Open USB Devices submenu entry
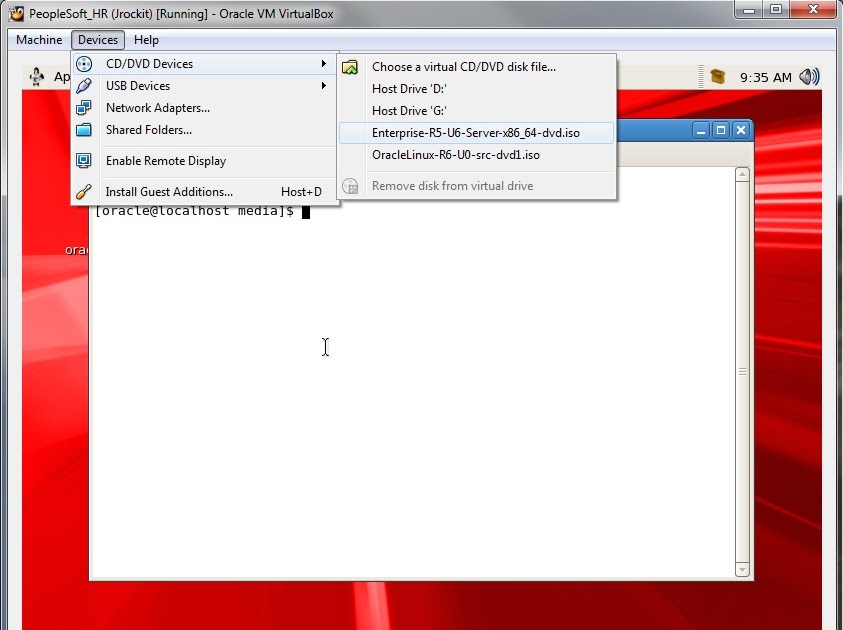 click(x=204, y=86)
